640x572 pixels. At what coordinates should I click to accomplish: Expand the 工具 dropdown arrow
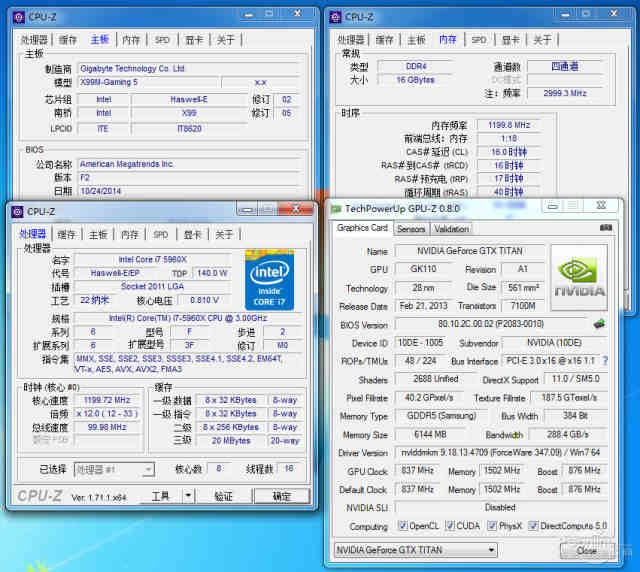coord(188,496)
